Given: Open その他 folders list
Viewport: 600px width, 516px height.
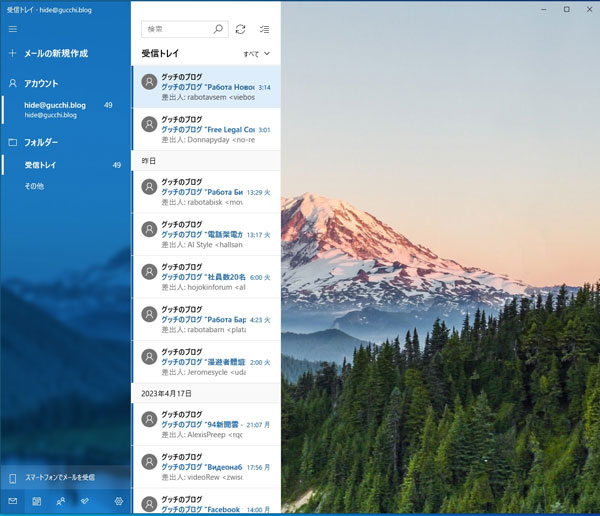Looking at the screenshot, I should (x=34, y=186).
